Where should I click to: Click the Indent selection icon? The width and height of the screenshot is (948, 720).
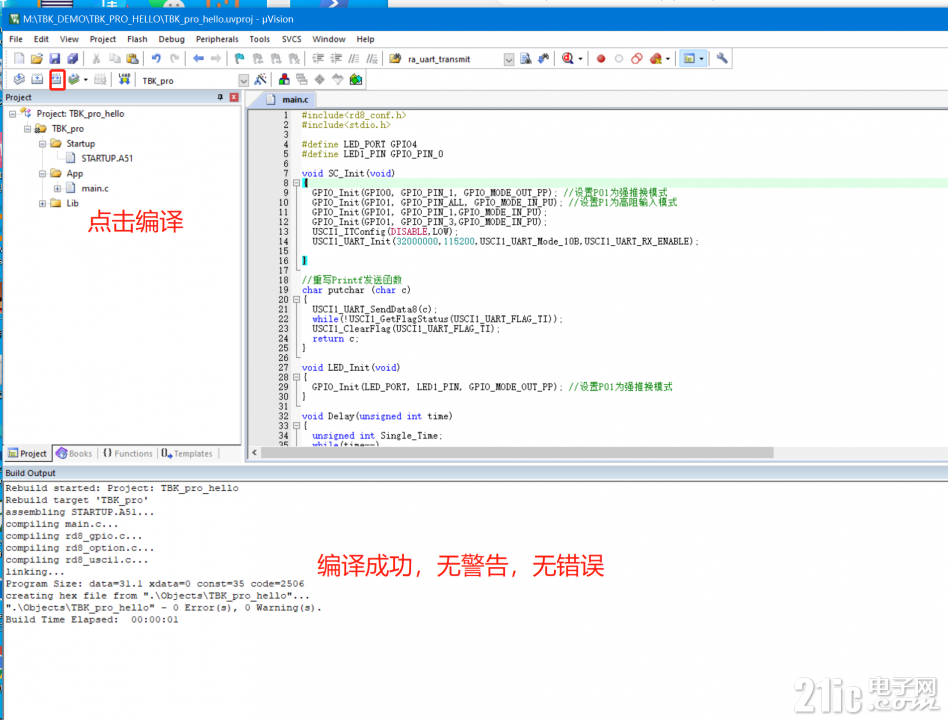pyautogui.click(x=318, y=59)
